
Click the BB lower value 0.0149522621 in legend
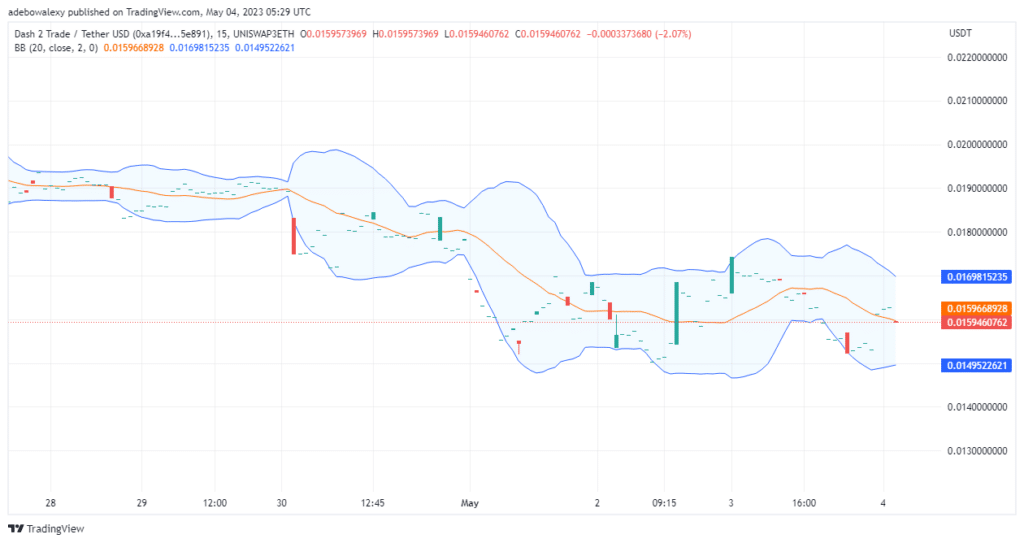pos(264,48)
